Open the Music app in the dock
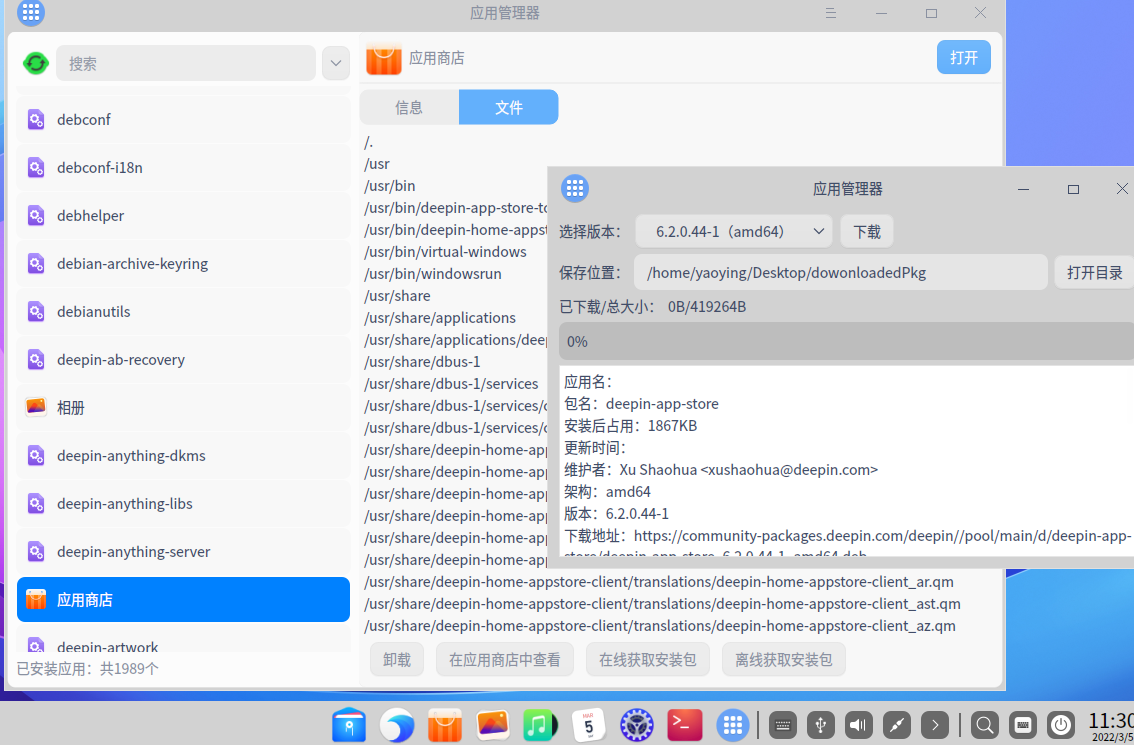Viewport: 1134px width, 745px height. (540, 725)
